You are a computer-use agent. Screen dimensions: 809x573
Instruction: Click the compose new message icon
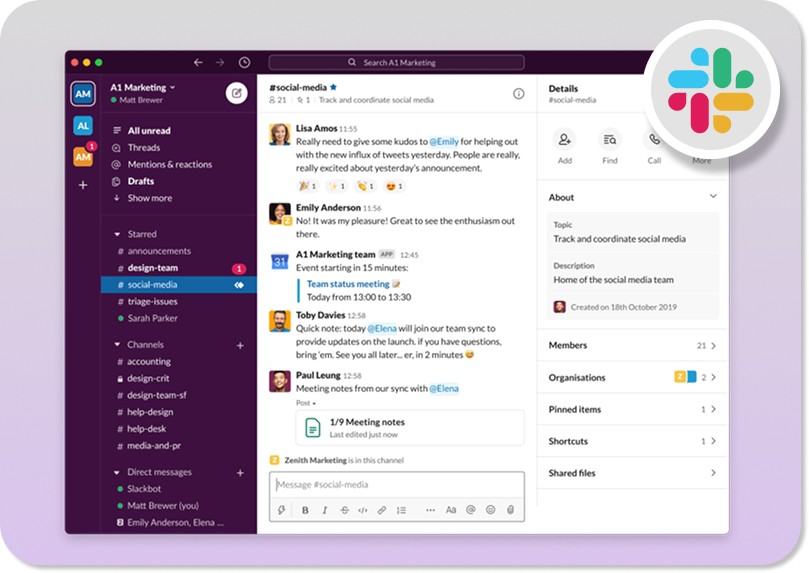tap(236, 93)
